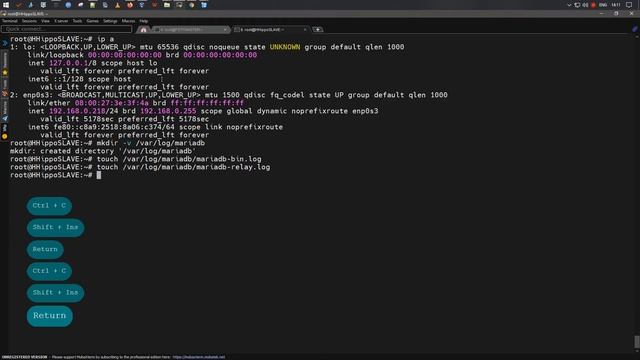Click the inet6 fe80::c8a9:2518:8a06:c374/64 line

point(155,127)
